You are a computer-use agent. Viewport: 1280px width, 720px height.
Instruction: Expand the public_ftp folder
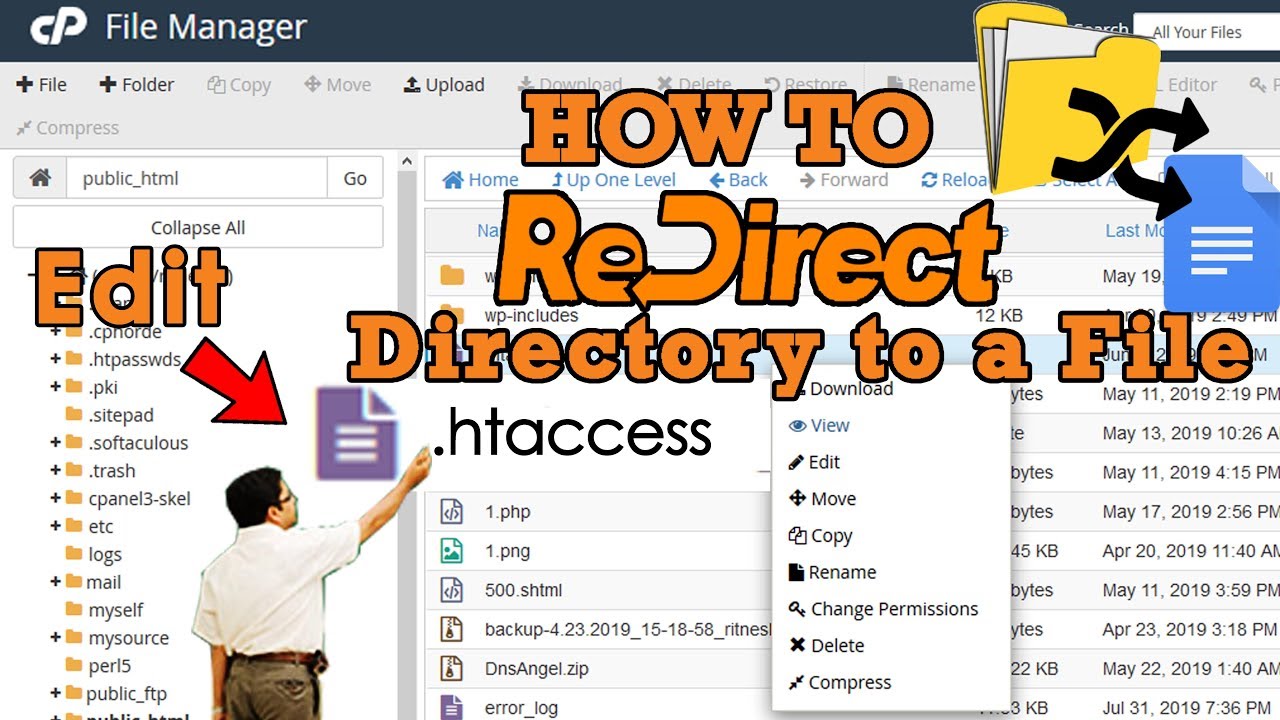[x=57, y=693]
